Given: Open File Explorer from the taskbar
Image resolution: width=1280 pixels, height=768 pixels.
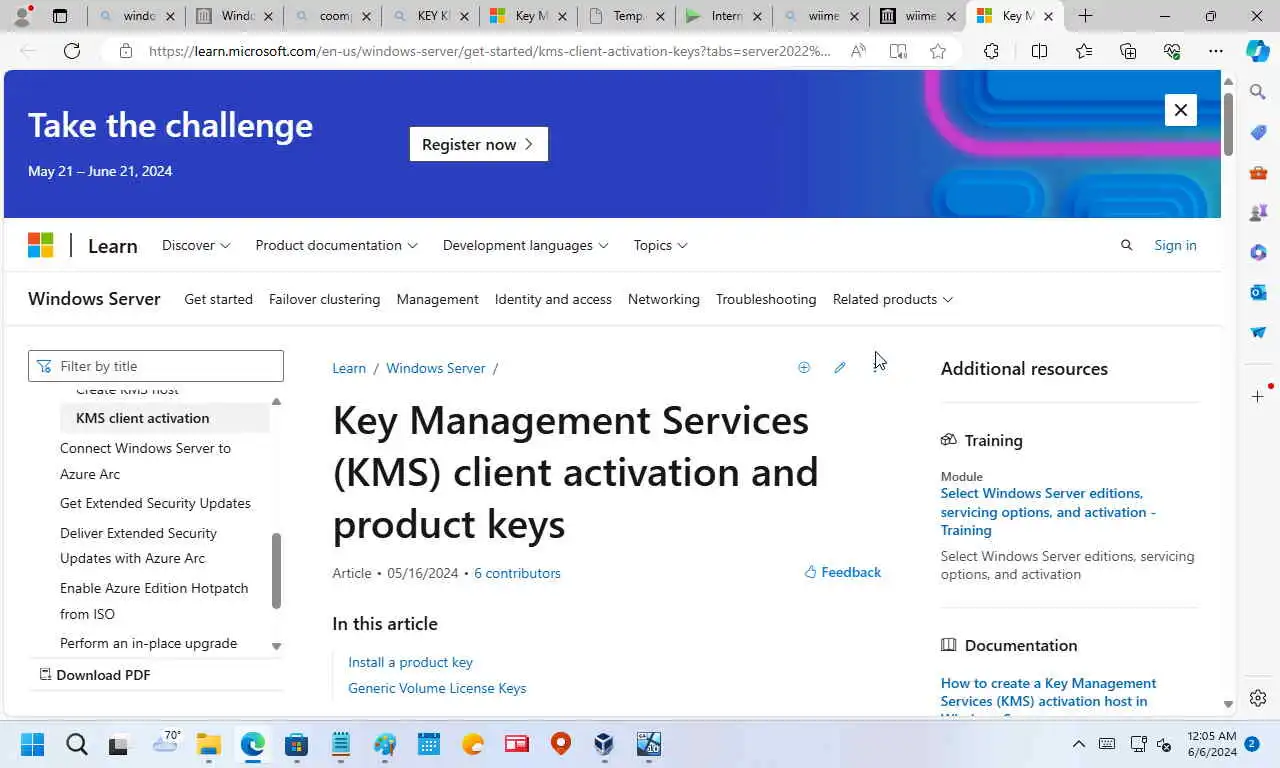Looking at the screenshot, I should pos(208,744).
